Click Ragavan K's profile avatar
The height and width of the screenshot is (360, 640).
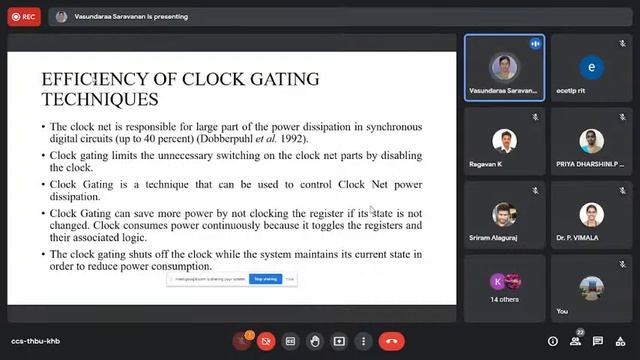pos(504,141)
